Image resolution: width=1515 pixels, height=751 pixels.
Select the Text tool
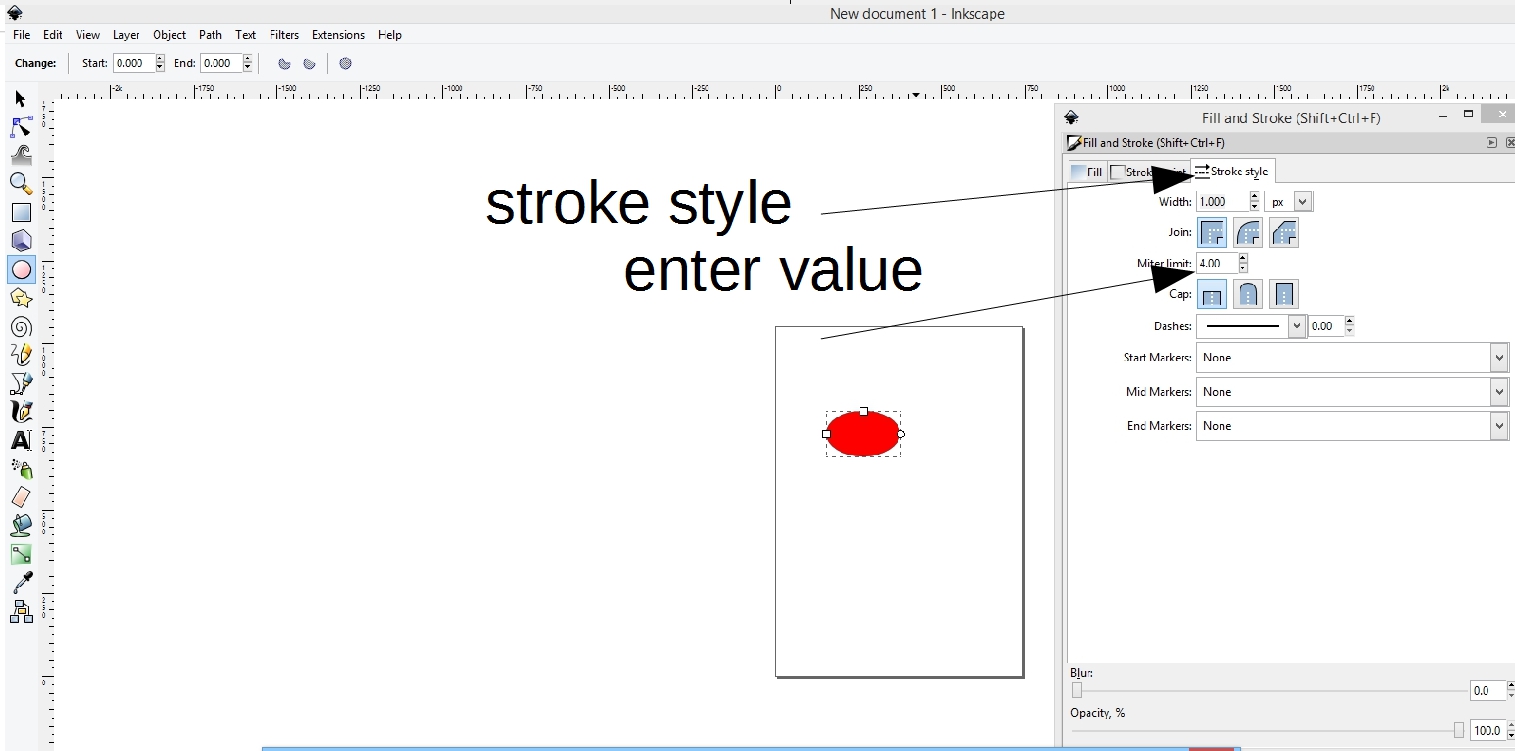20,440
